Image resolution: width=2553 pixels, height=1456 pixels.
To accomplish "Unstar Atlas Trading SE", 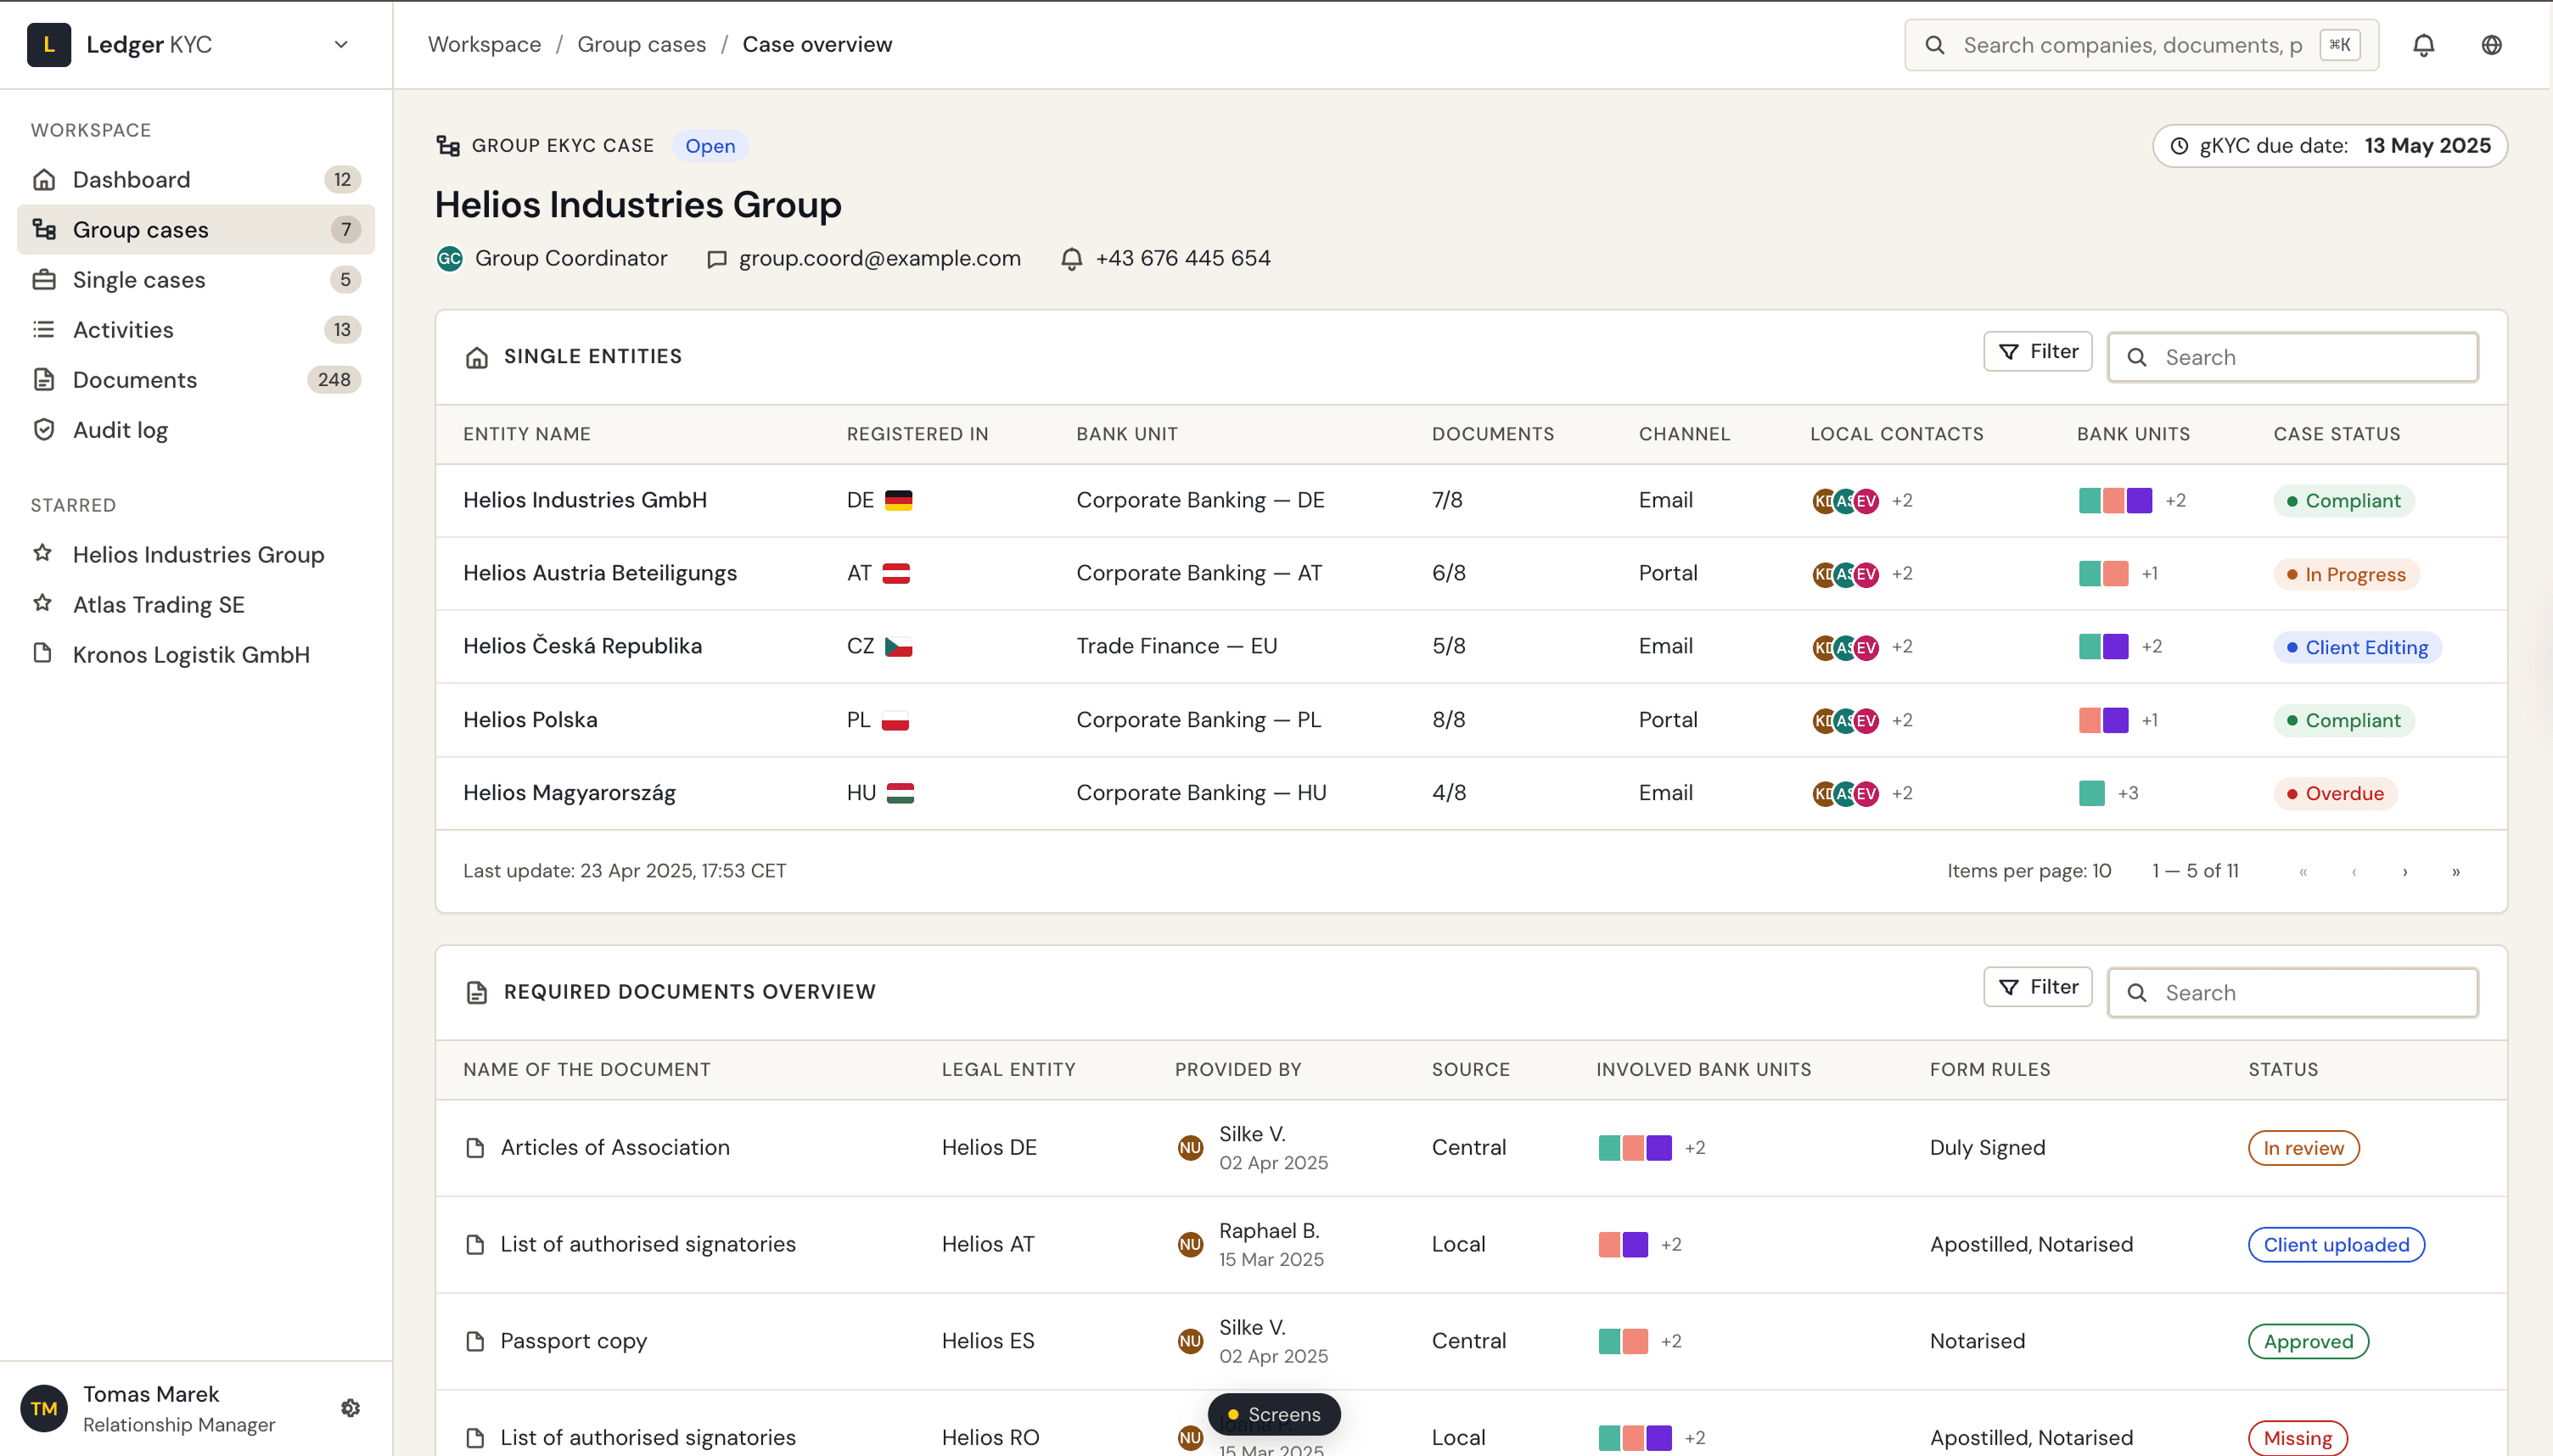I will [43, 604].
